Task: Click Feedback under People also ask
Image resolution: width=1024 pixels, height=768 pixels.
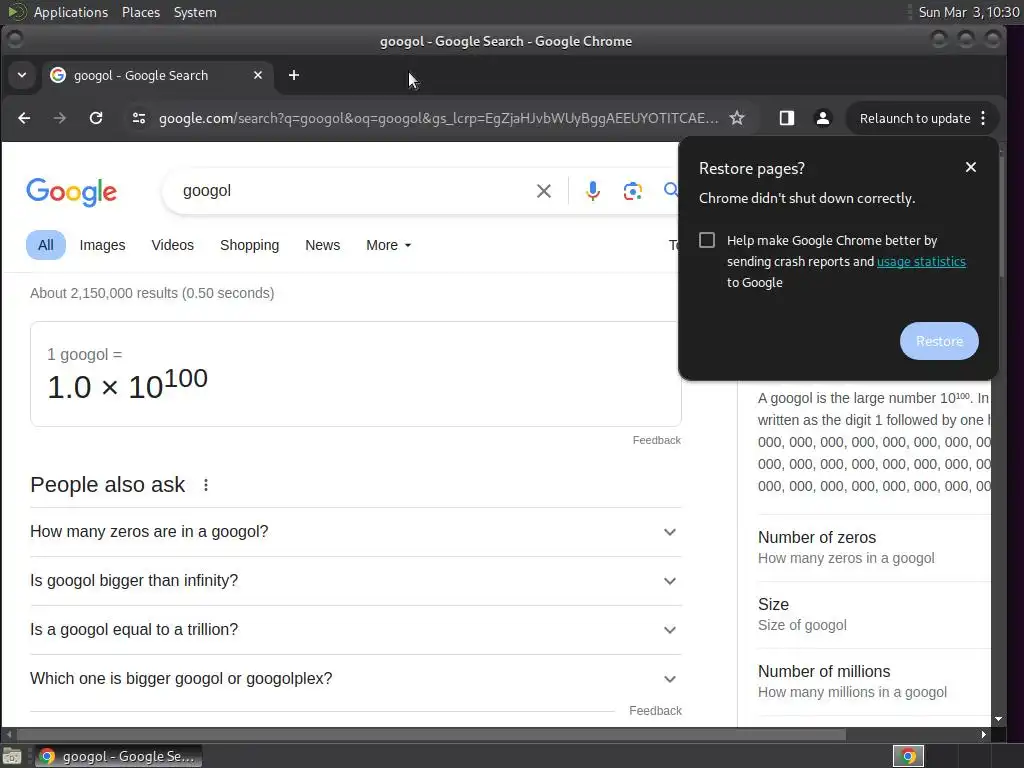Action: click(x=655, y=711)
